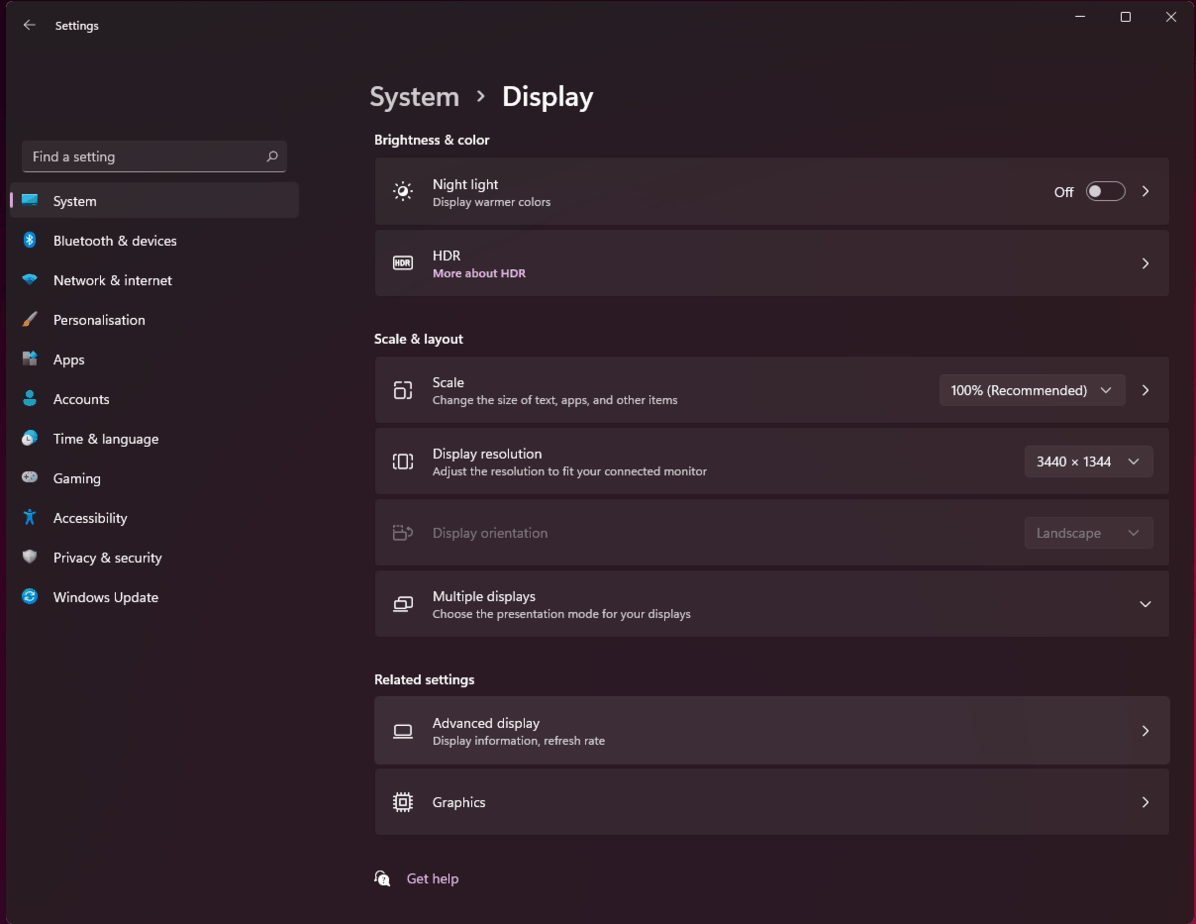Viewport: 1196px width, 924px height.
Task: Click the Get help link
Action: click(x=432, y=878)
